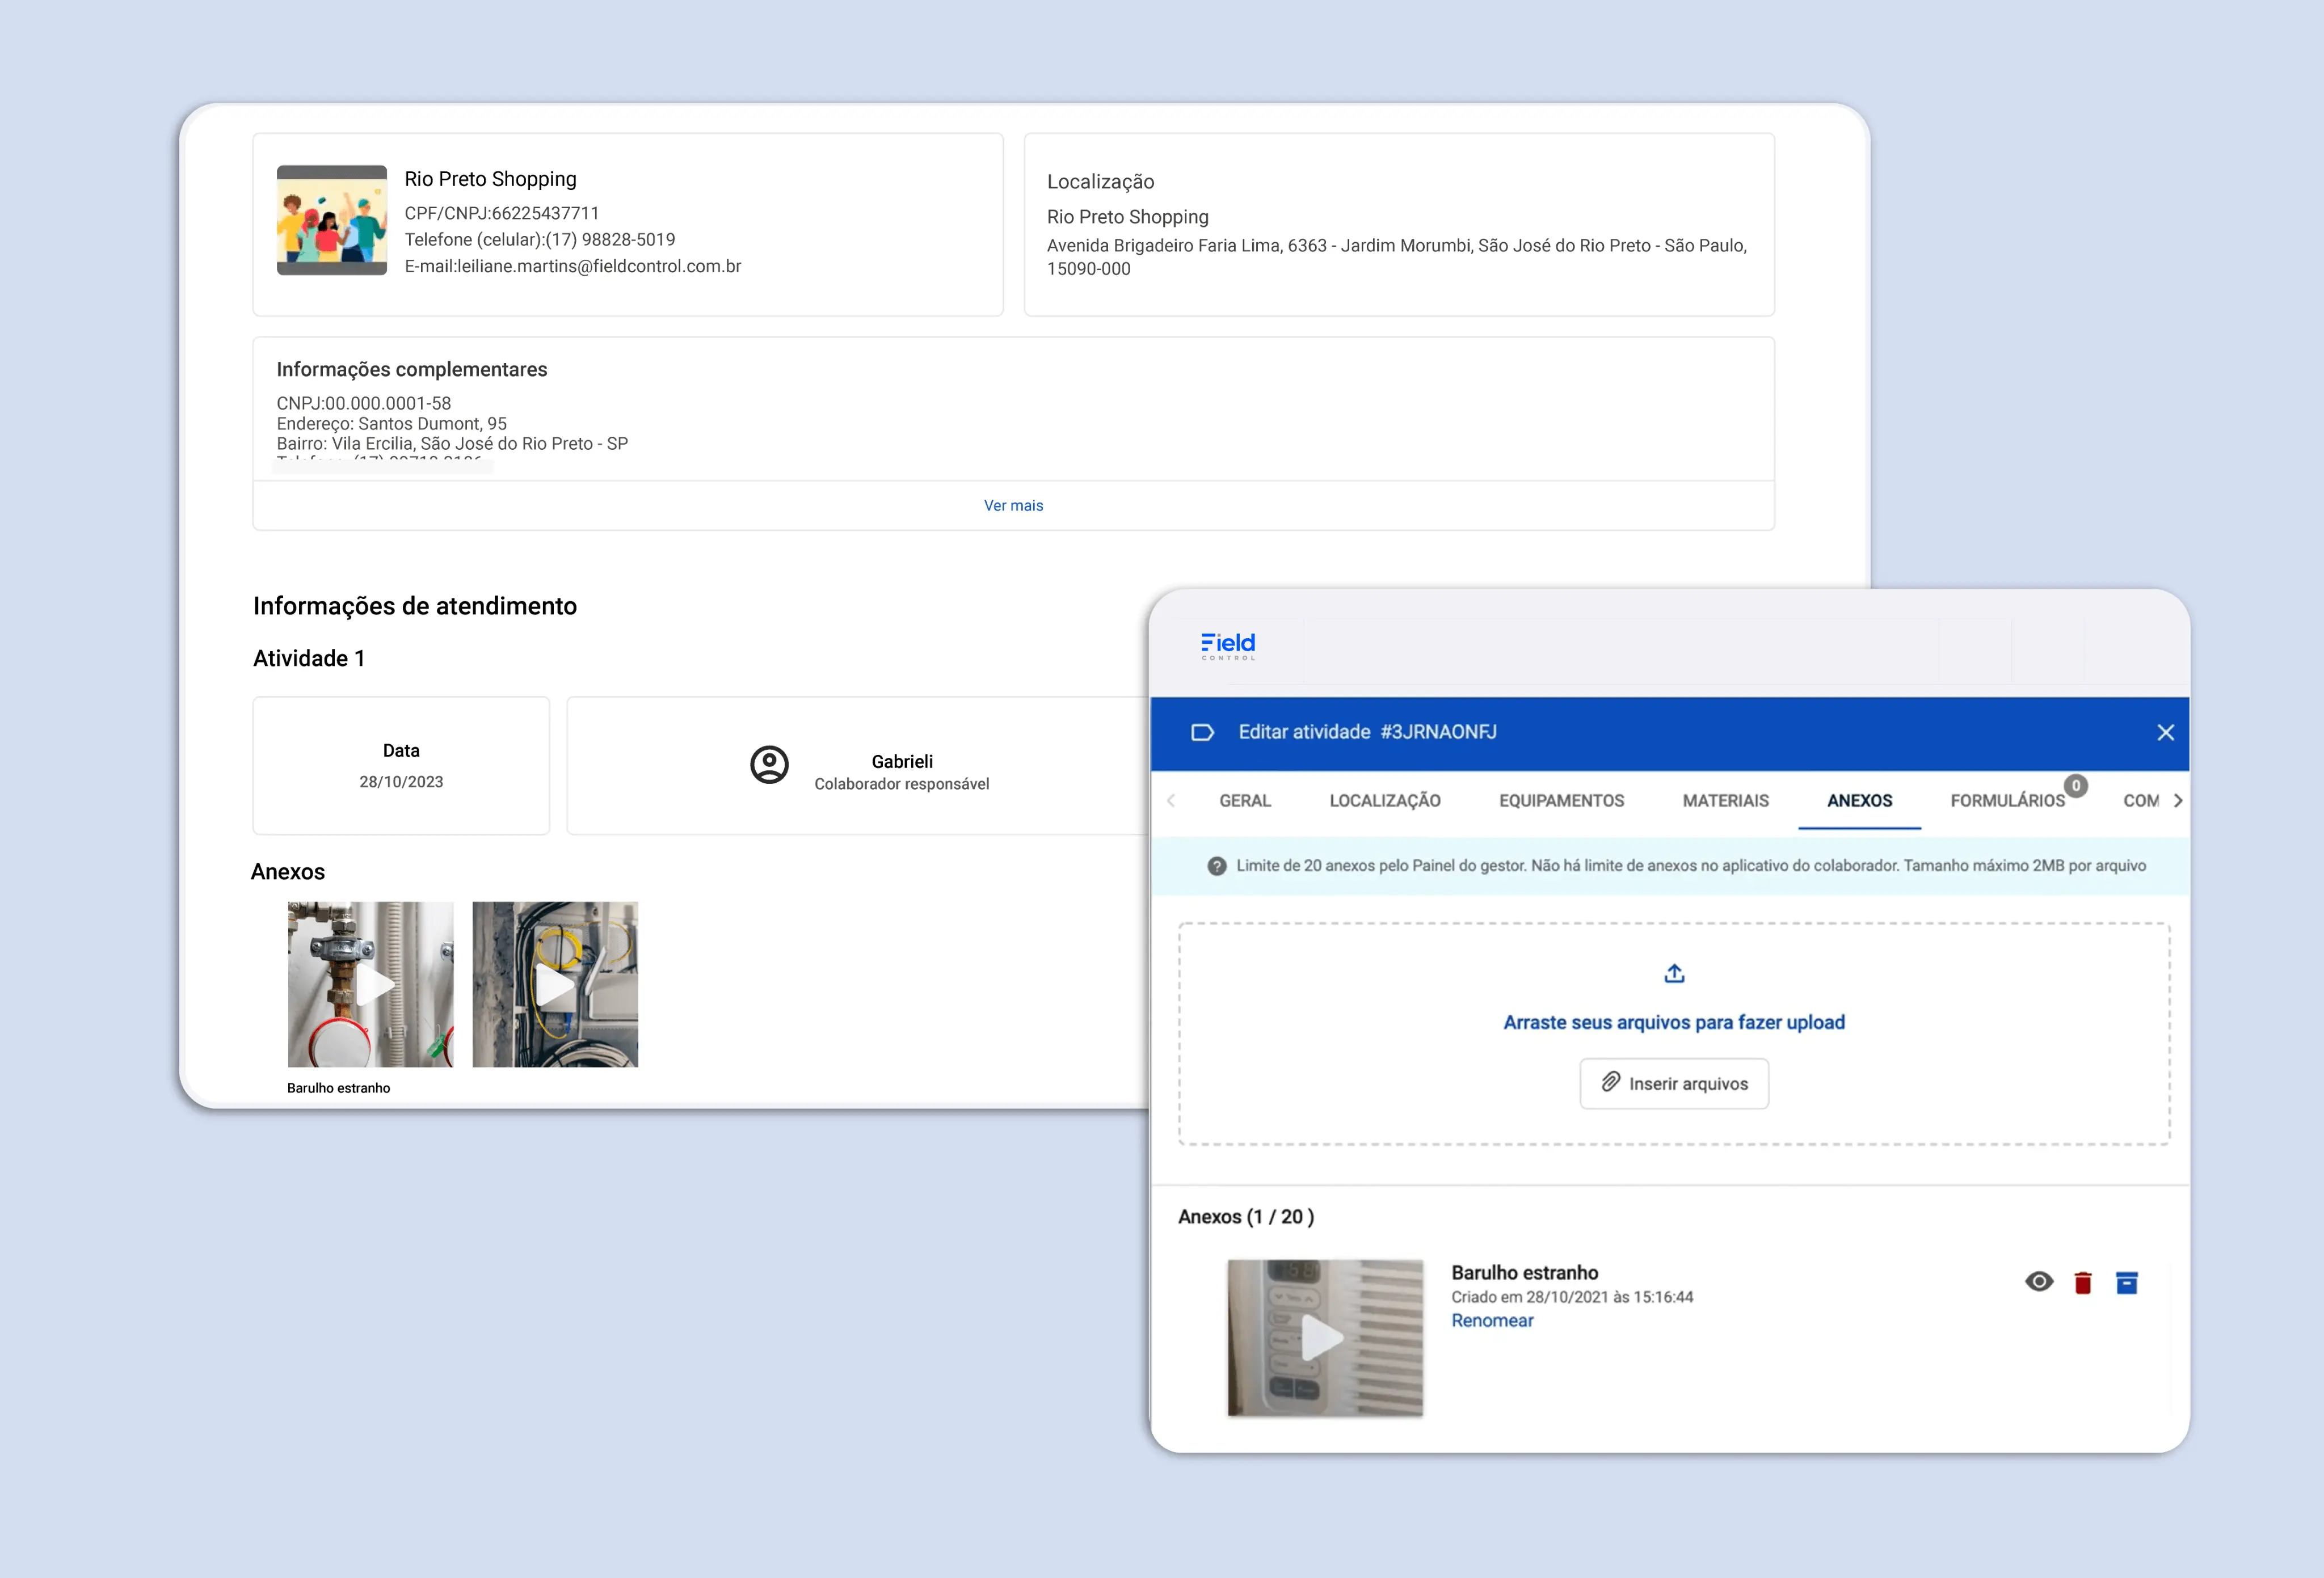Click the 'Informações de atendimento' heading
This screenshot has width=2324, height=1578.
click(x=415, y=606)
